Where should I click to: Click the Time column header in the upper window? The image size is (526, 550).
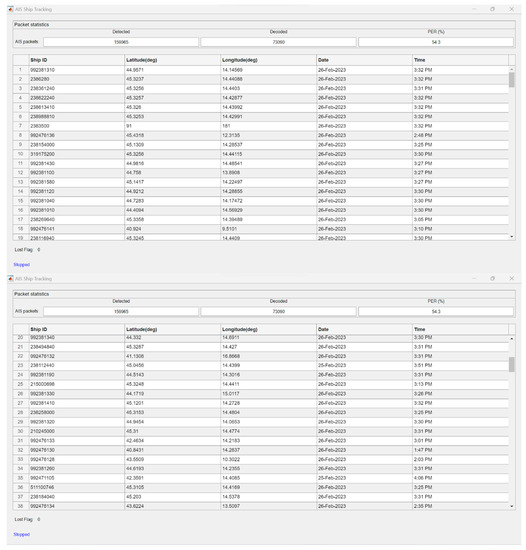pos(460,60)
